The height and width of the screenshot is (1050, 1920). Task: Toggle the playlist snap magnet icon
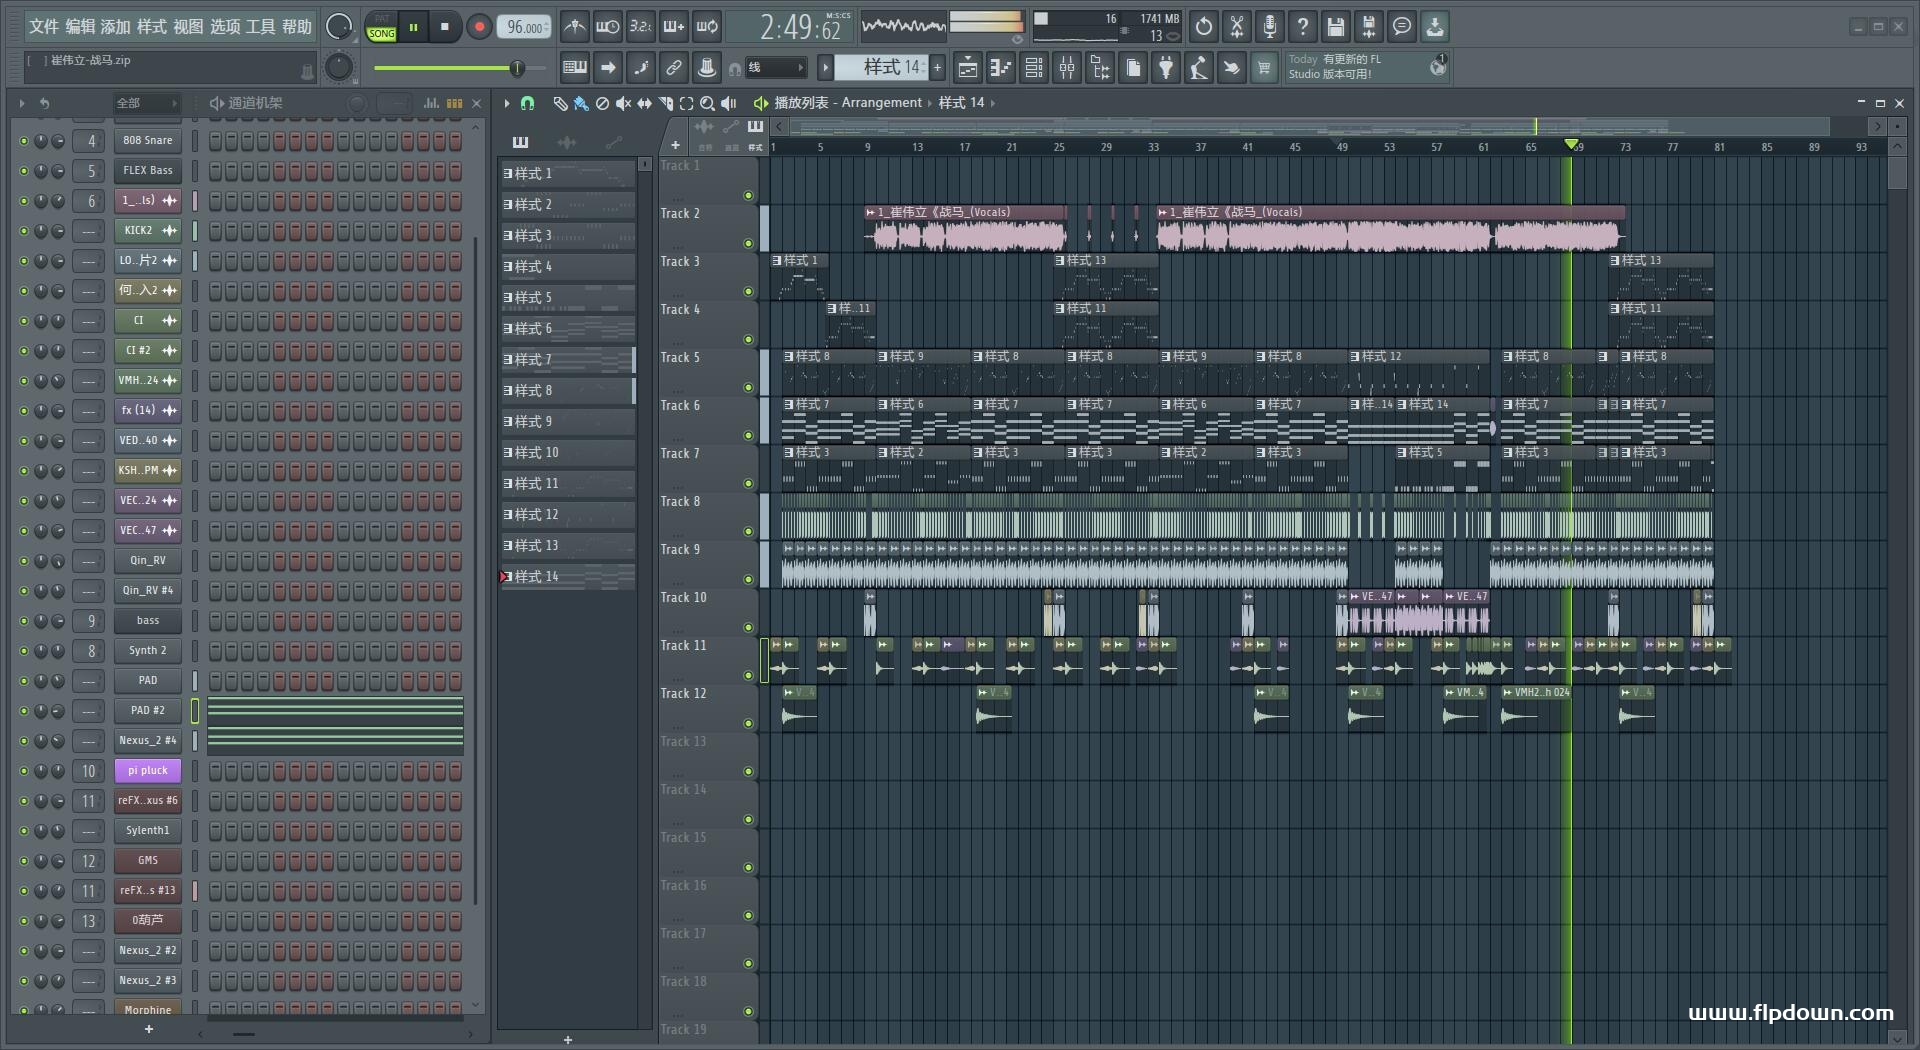tap(528, 103)
